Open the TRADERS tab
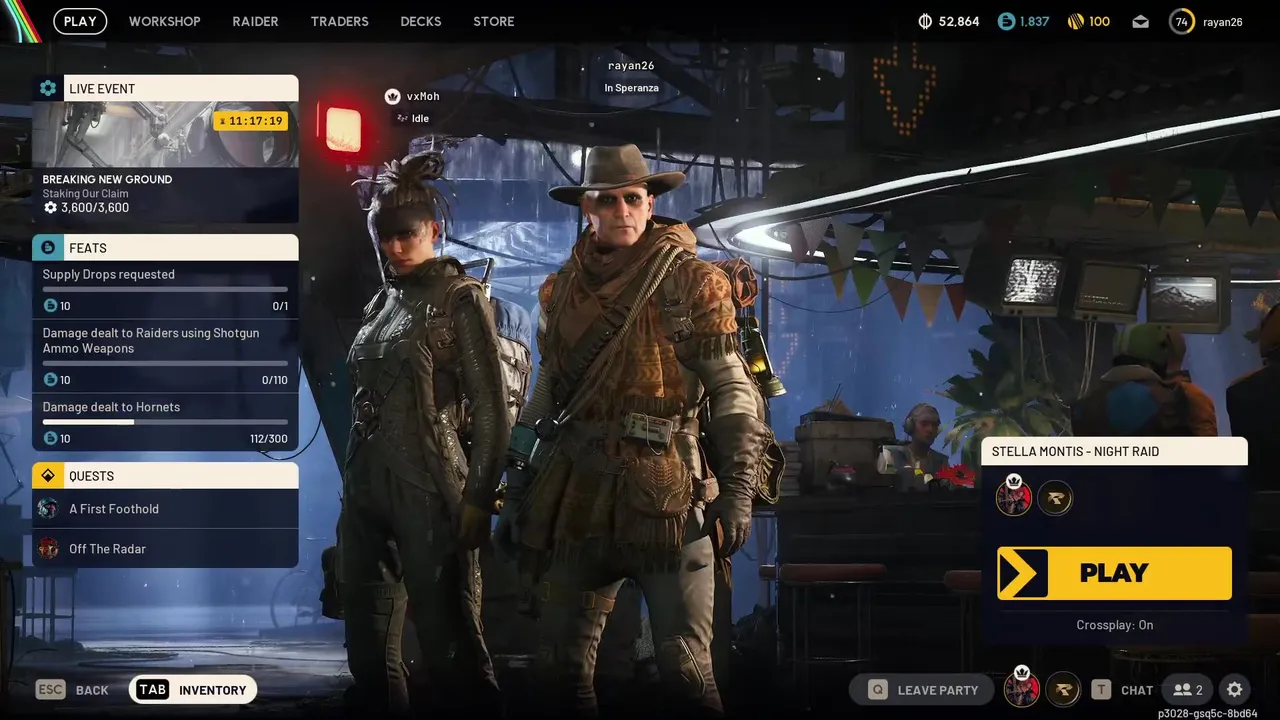The width and height of the screenshot is (1280, 720). pyautogui.click(x=339, y=21)
